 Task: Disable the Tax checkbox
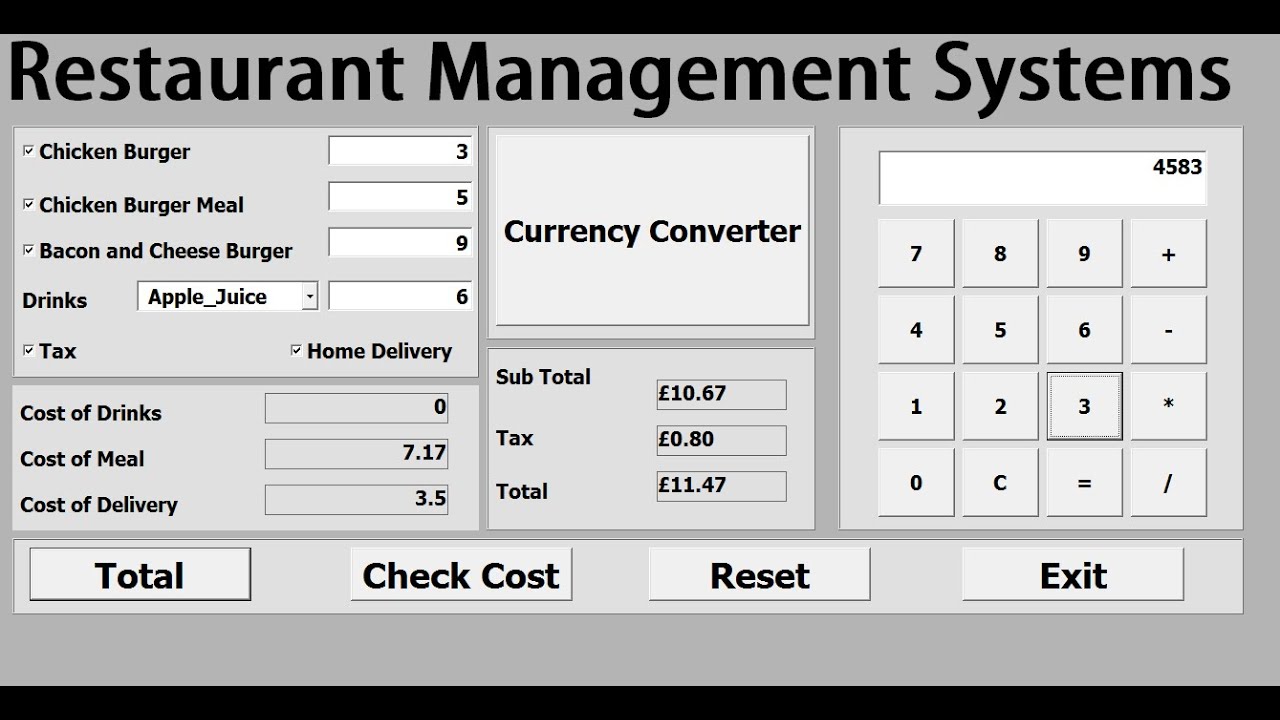tap(29, 350)
